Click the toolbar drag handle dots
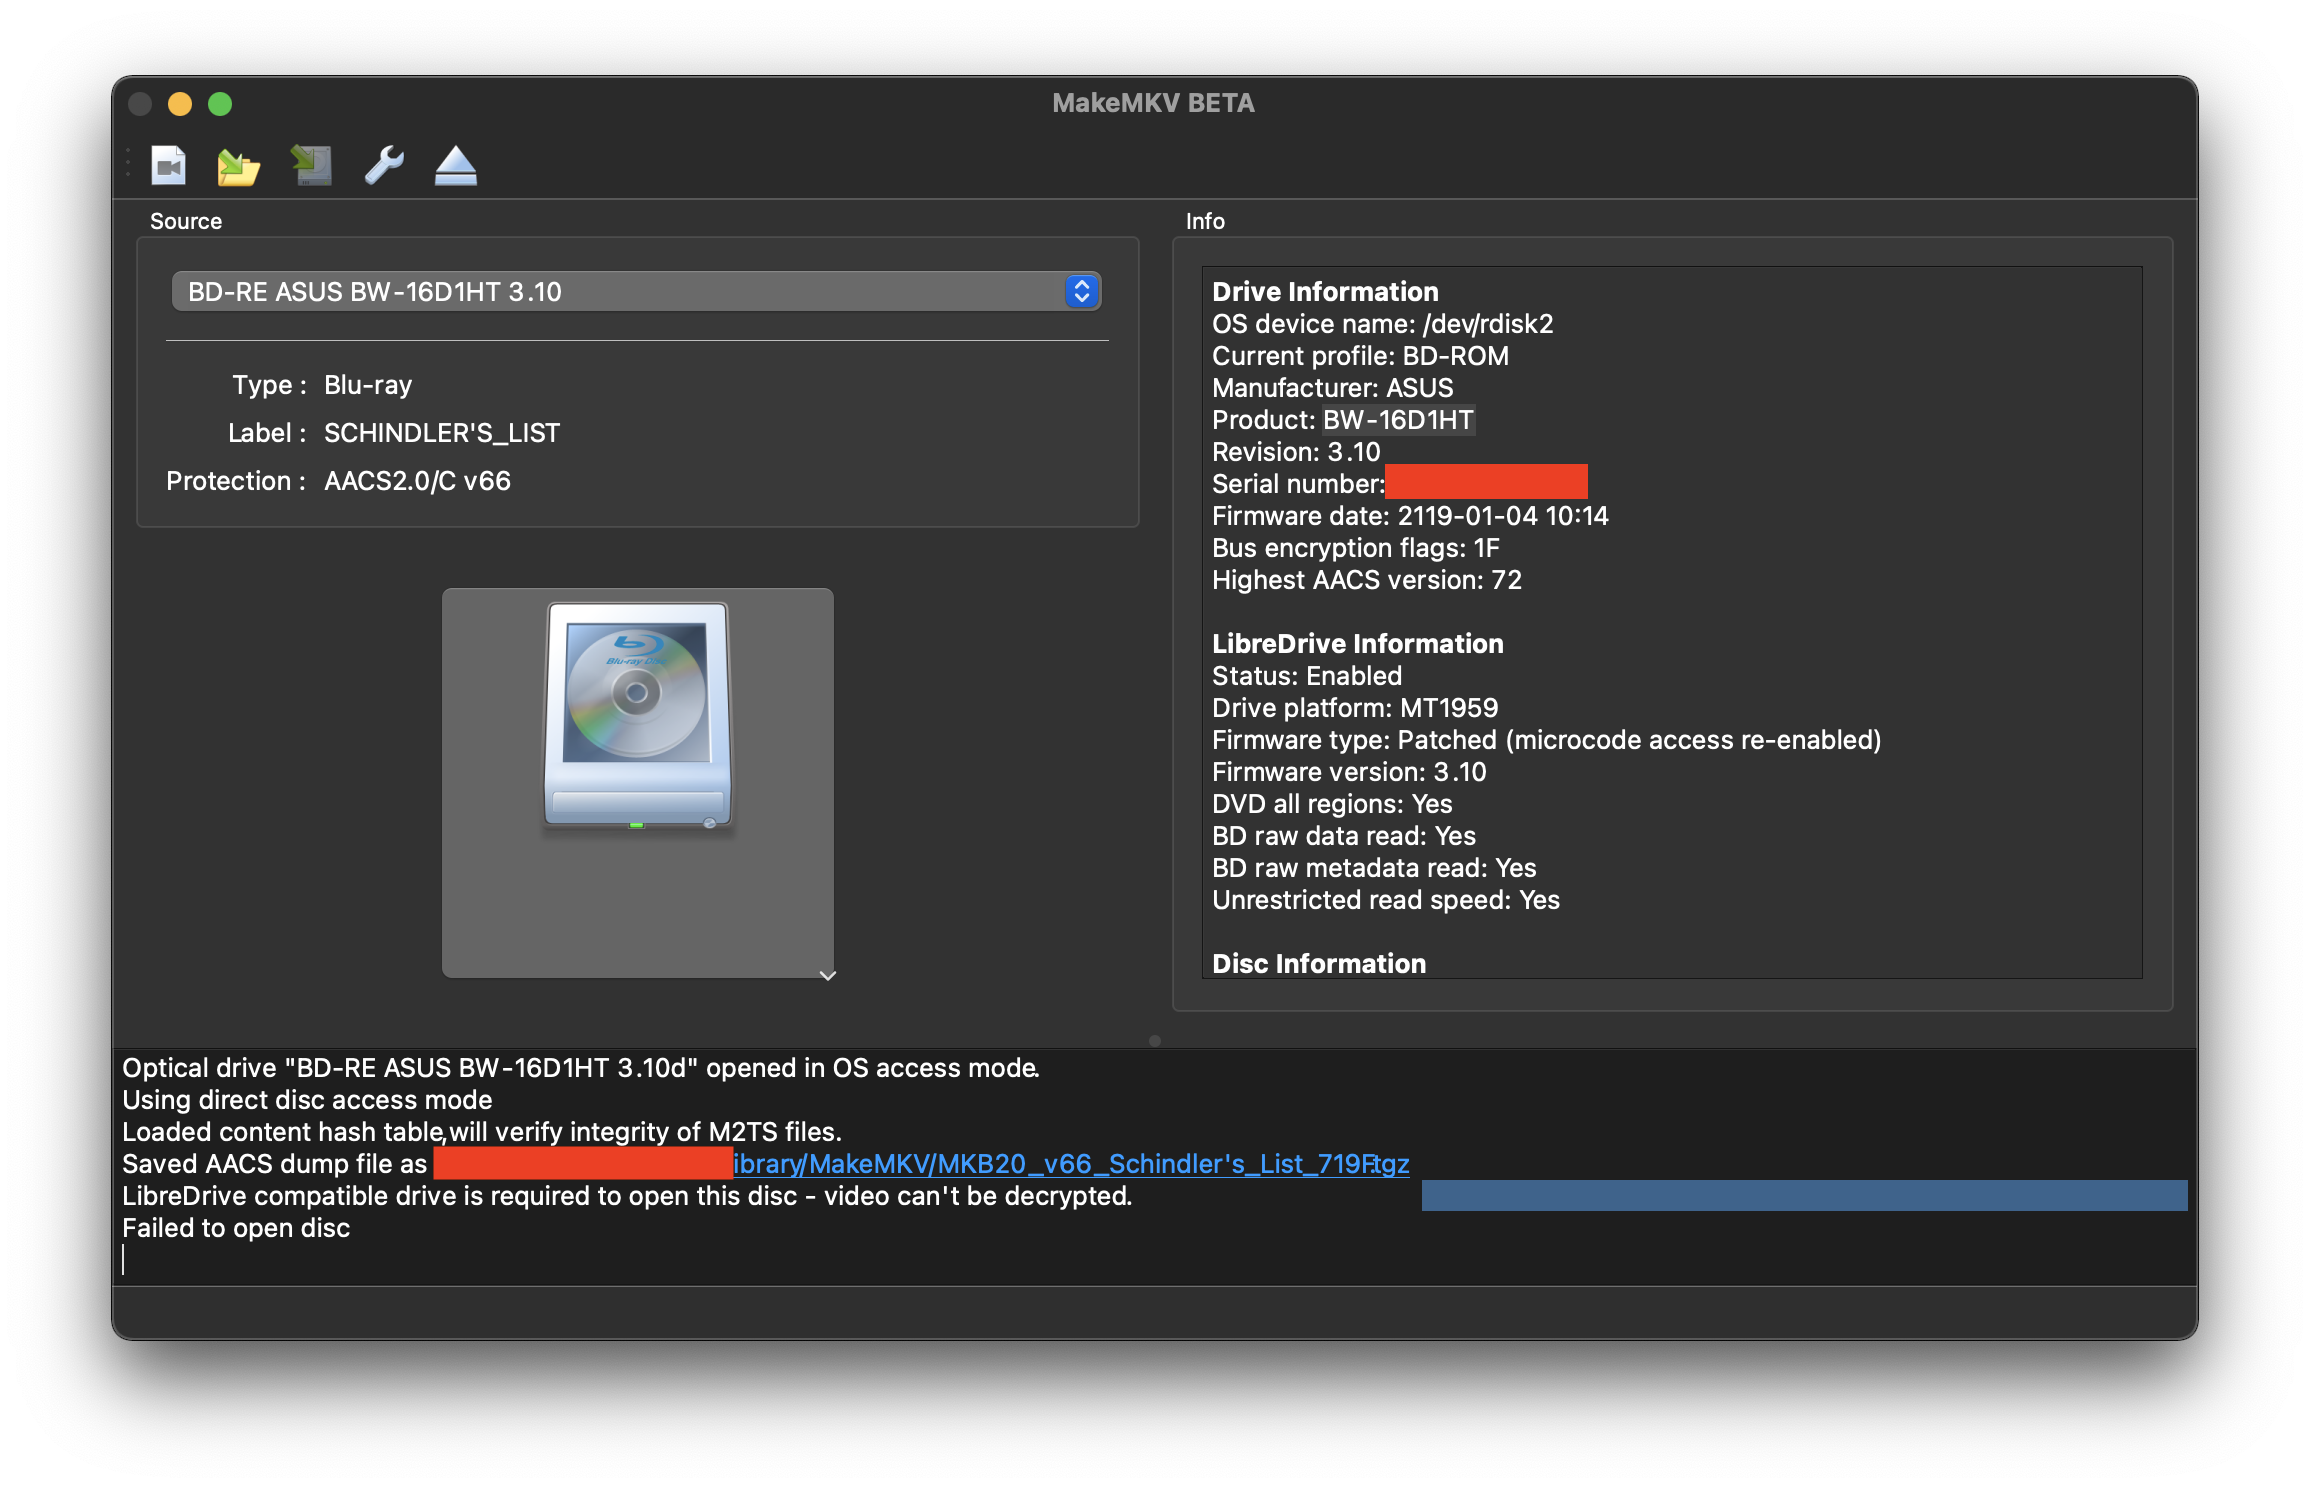The height and width of the screenshot is (1488, 2310). tap(129, 163)
